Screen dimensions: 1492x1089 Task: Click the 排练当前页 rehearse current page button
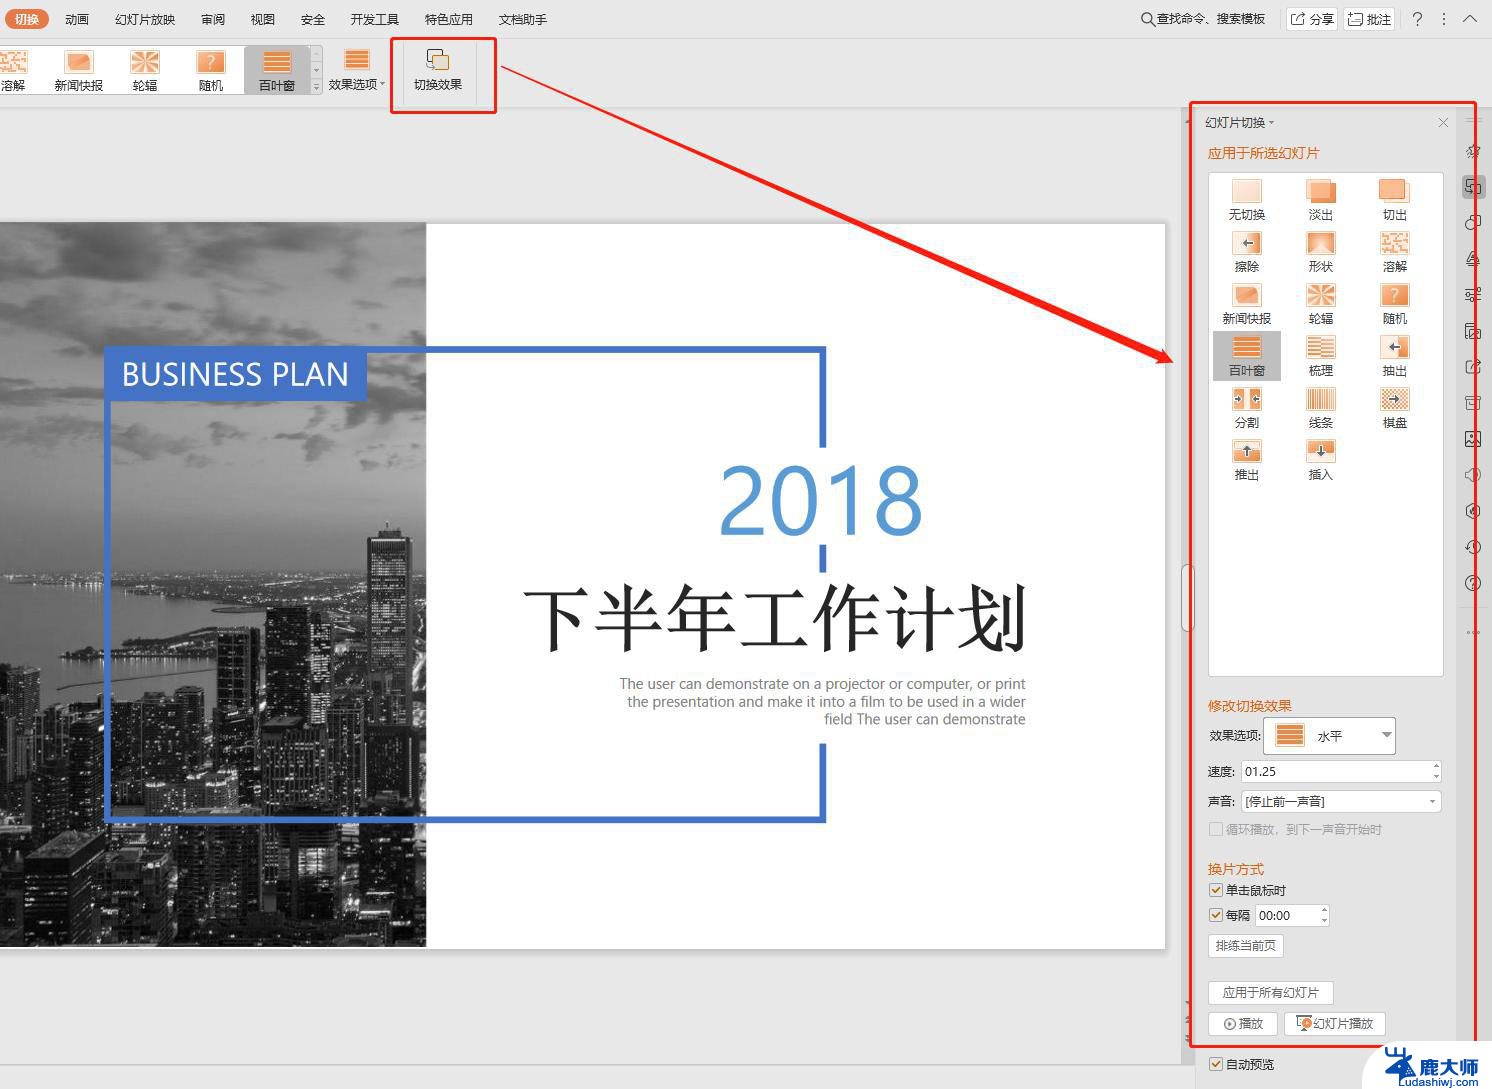point(1245,945)
